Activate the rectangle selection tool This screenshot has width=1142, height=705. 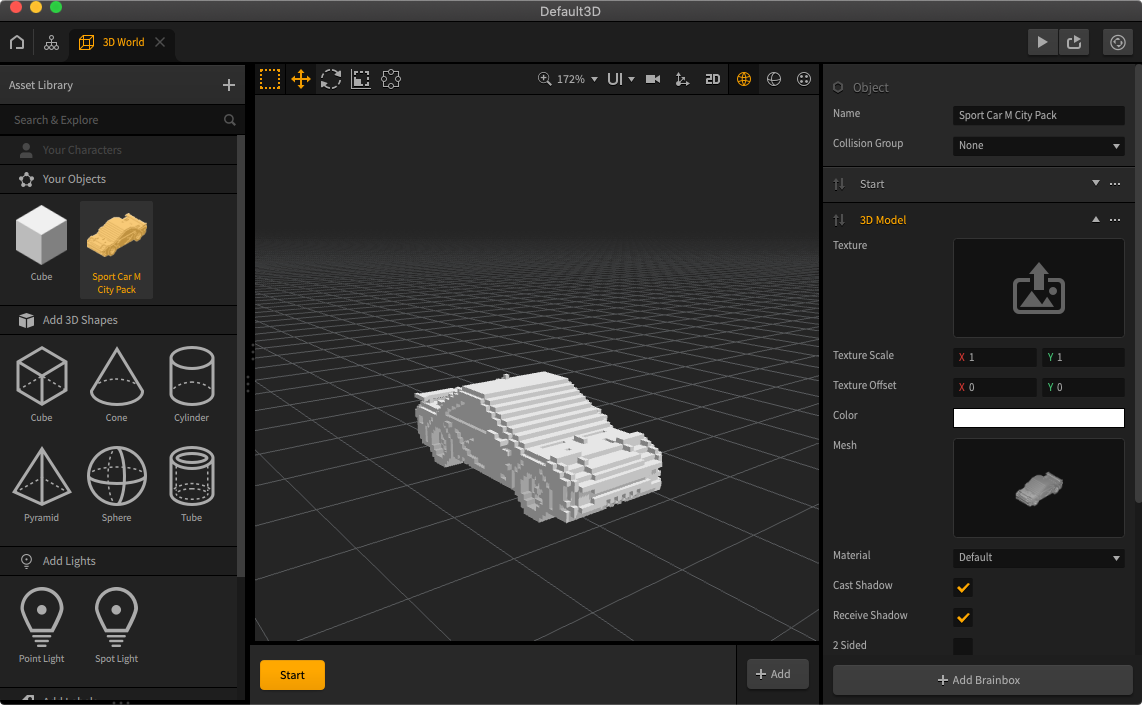click(x=270, y=79)
